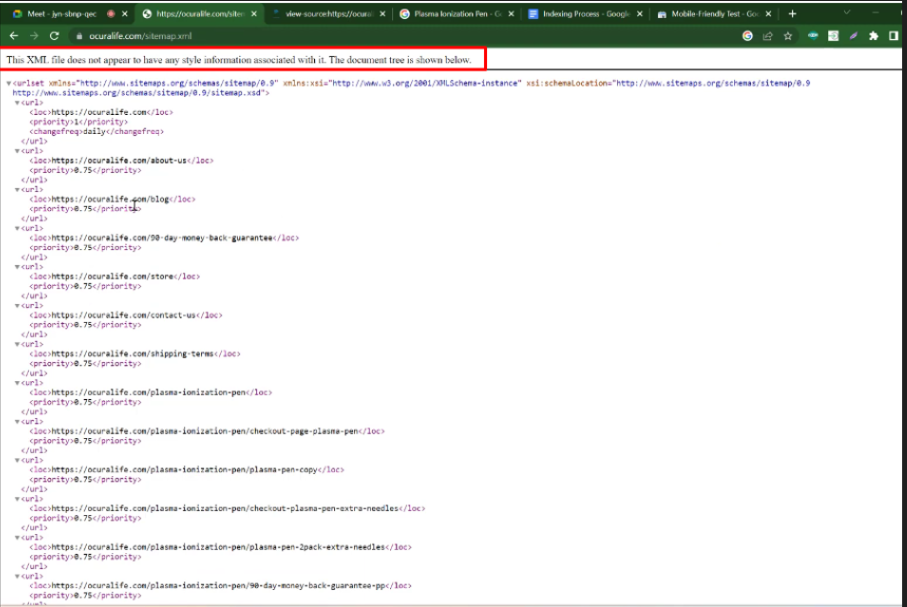Collapse the url node for shipping-terms
Image resolution: width=907 pixels, height=607 pixels.
(x=17, y=344)
